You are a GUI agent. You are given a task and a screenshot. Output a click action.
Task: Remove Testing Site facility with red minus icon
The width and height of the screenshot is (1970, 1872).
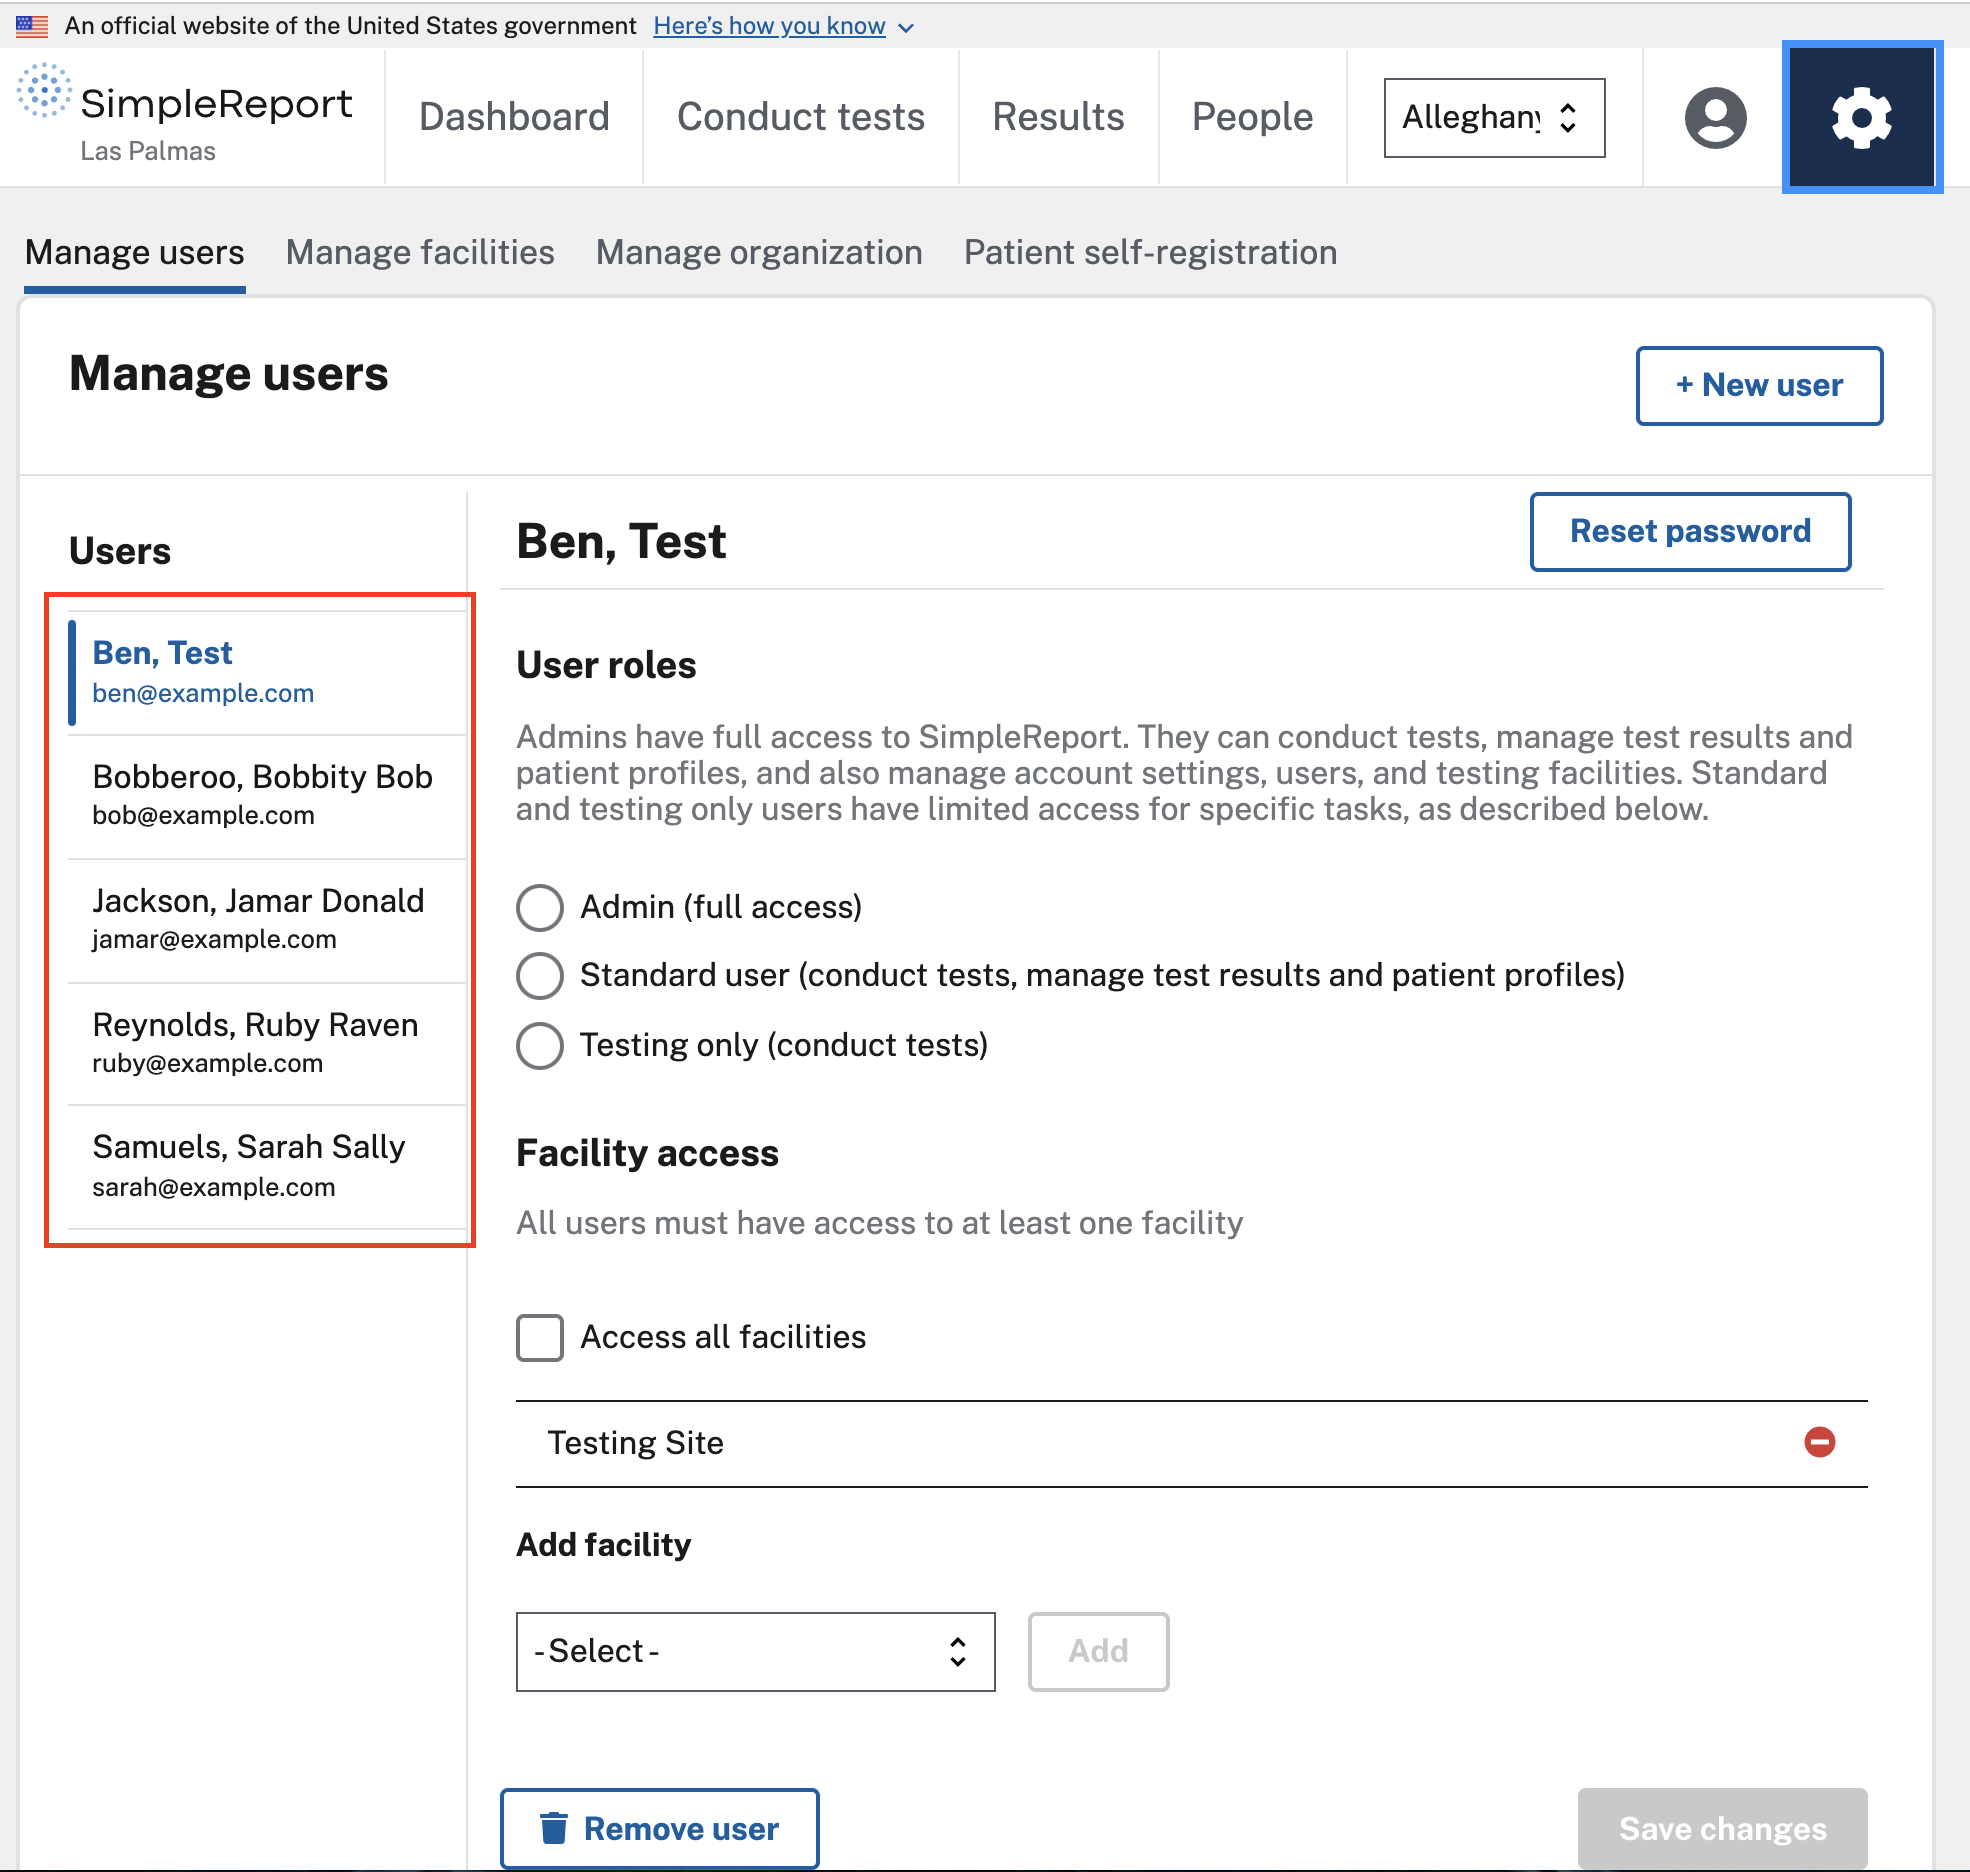(1819, 1442)
